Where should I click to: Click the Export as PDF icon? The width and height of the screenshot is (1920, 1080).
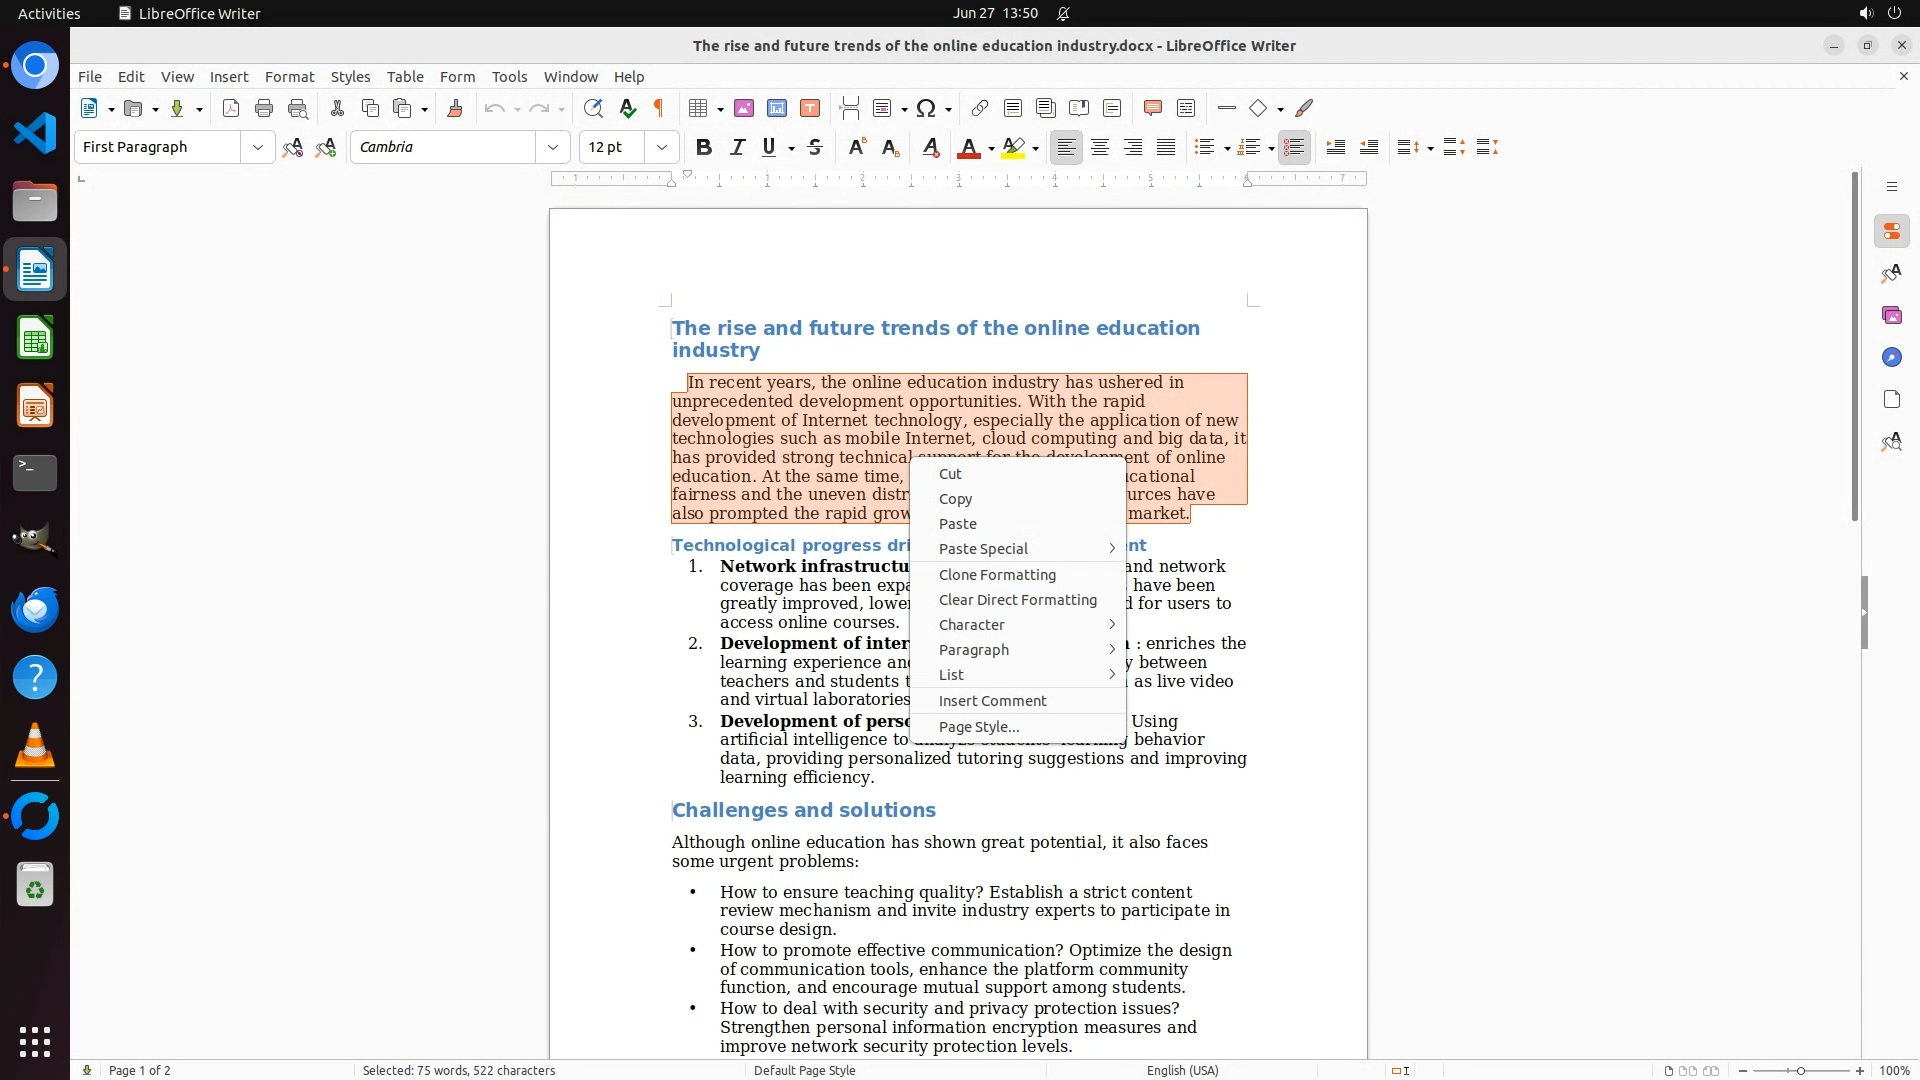pos(231,108)
